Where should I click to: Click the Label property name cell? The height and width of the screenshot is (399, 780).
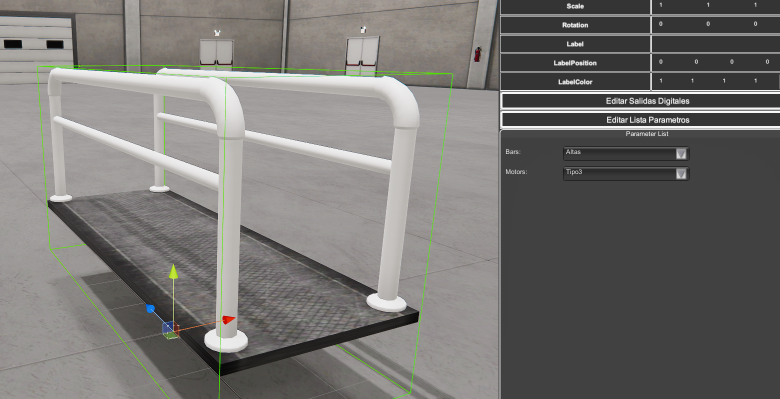pyautogui.click(x=575, y=44)
